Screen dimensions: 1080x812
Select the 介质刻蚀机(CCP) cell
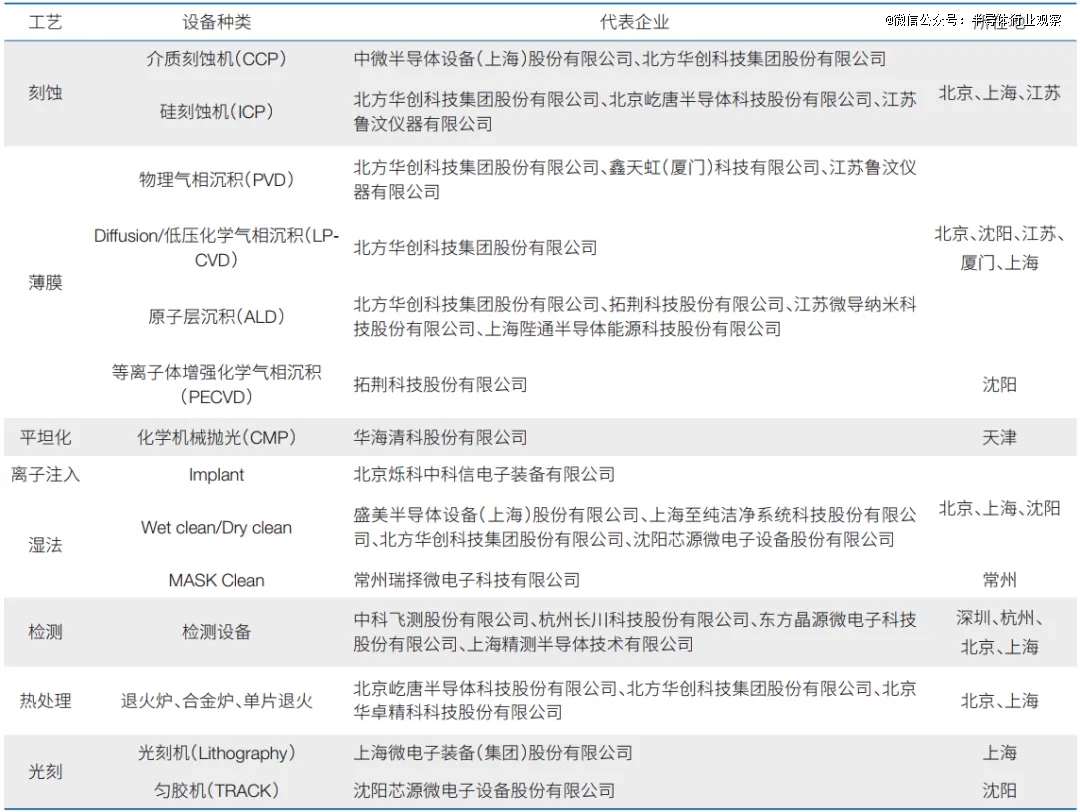click(x=216, y=59)
